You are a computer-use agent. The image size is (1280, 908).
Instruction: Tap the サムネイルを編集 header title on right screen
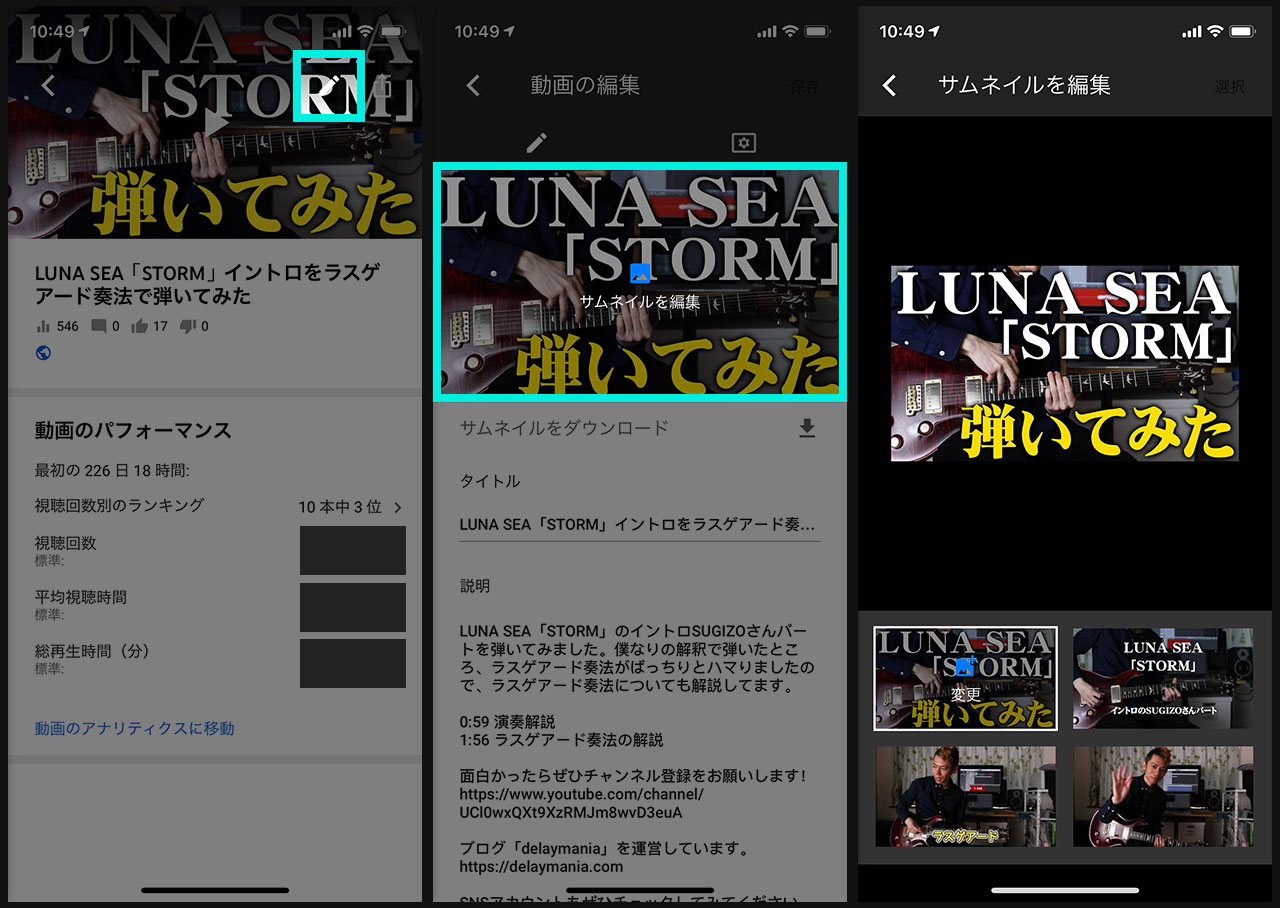click(1024, 86)
